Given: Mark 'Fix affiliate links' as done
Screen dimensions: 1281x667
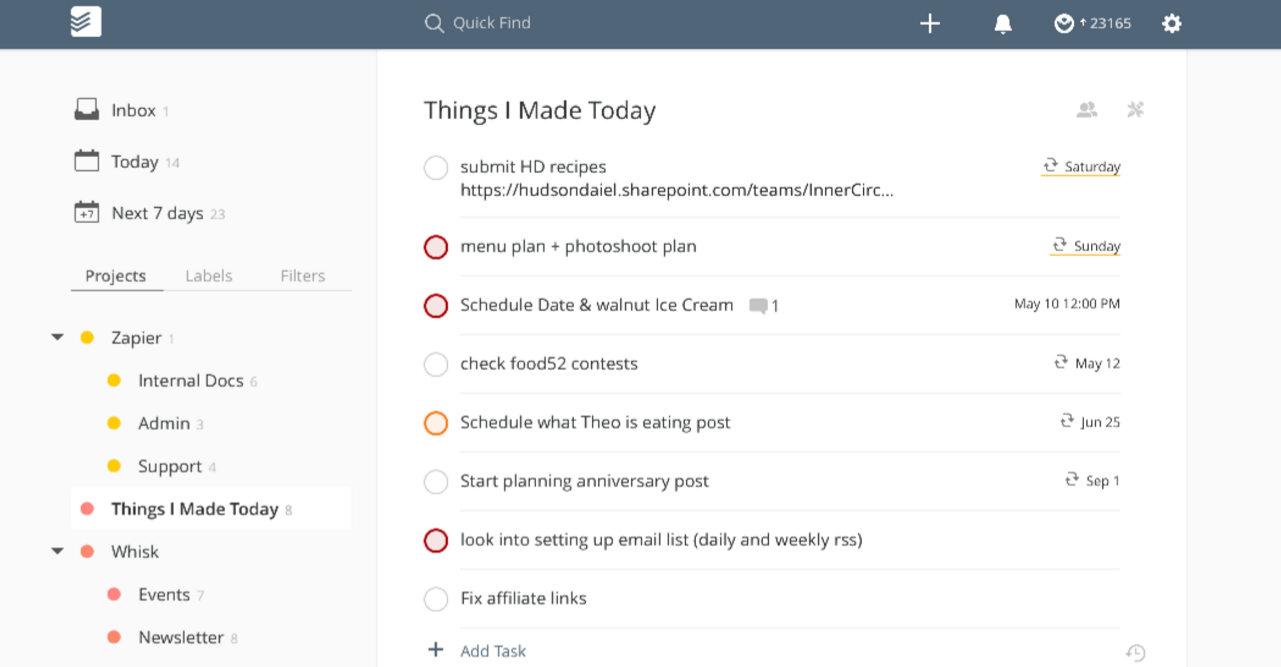Looking at the screenshot, I should tap(436, 599).
